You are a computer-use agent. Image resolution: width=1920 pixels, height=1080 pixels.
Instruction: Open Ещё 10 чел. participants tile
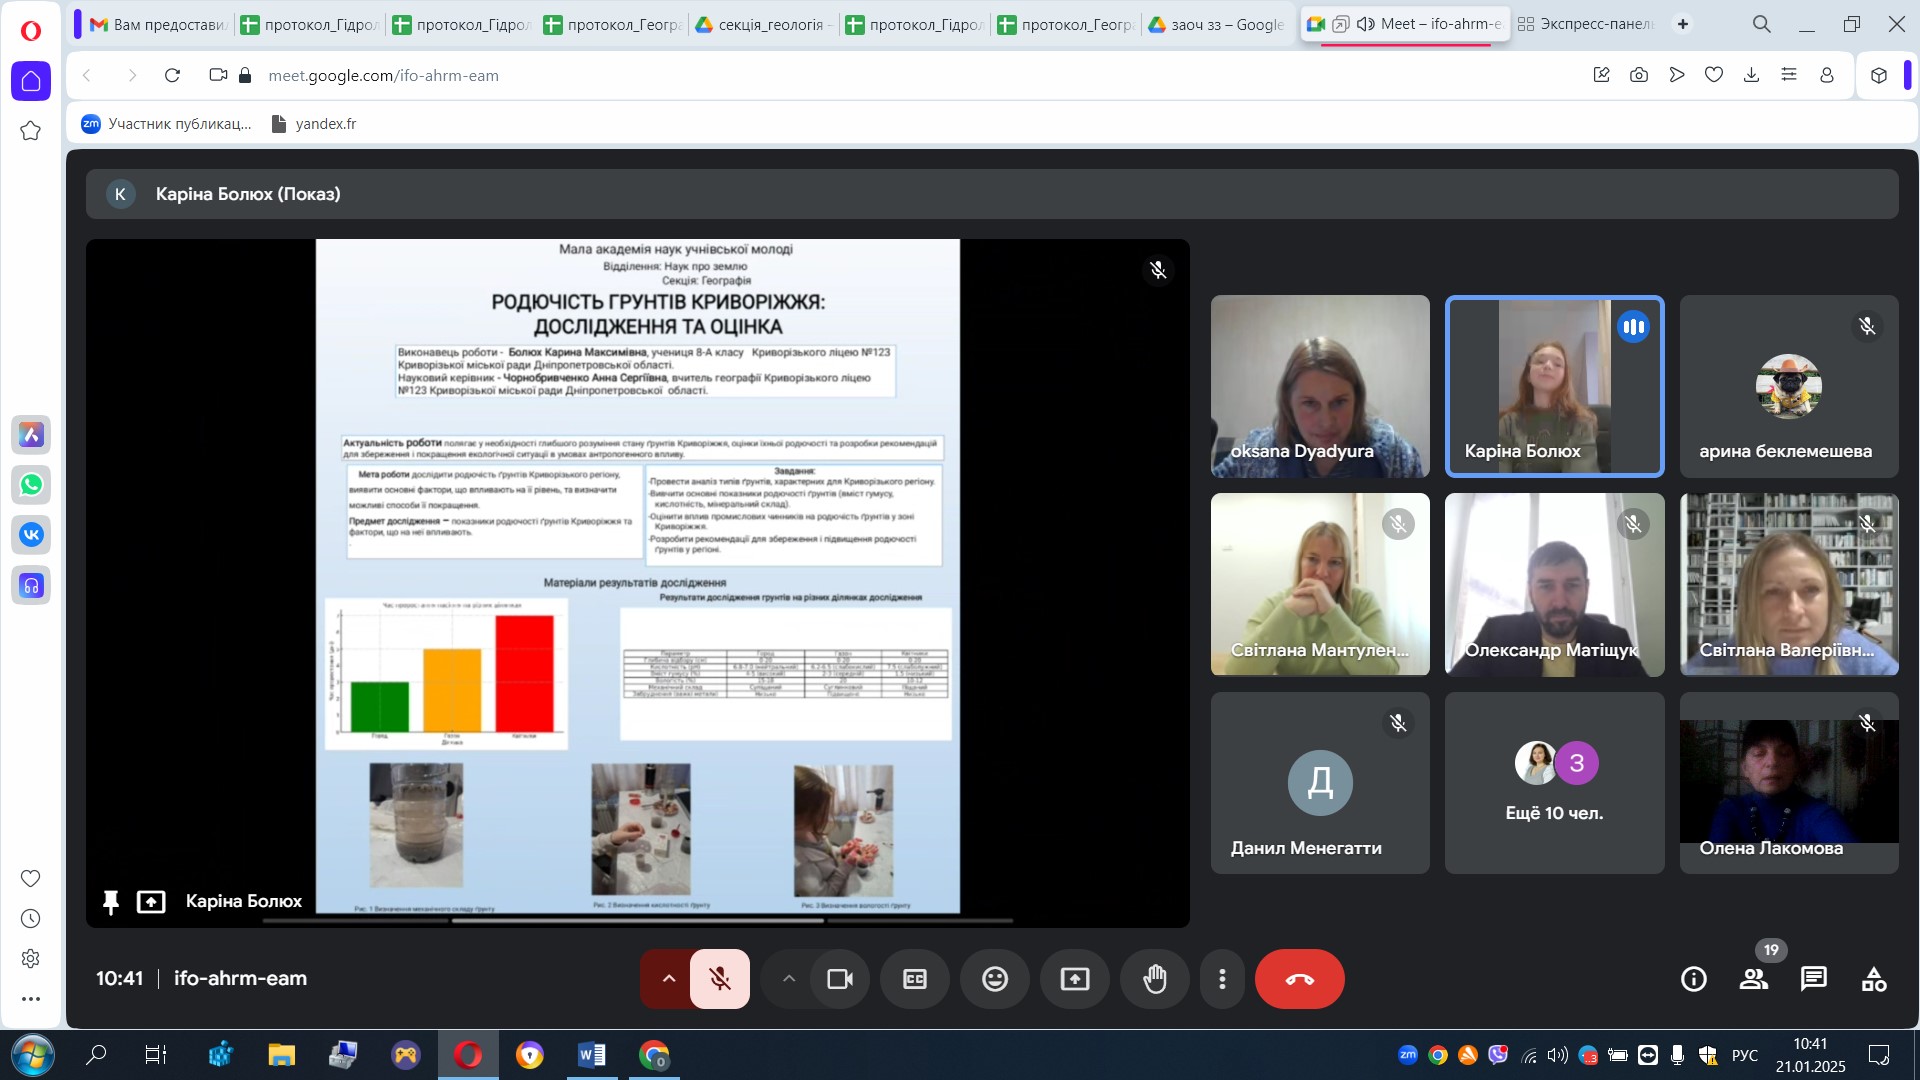coord(1555,783)
